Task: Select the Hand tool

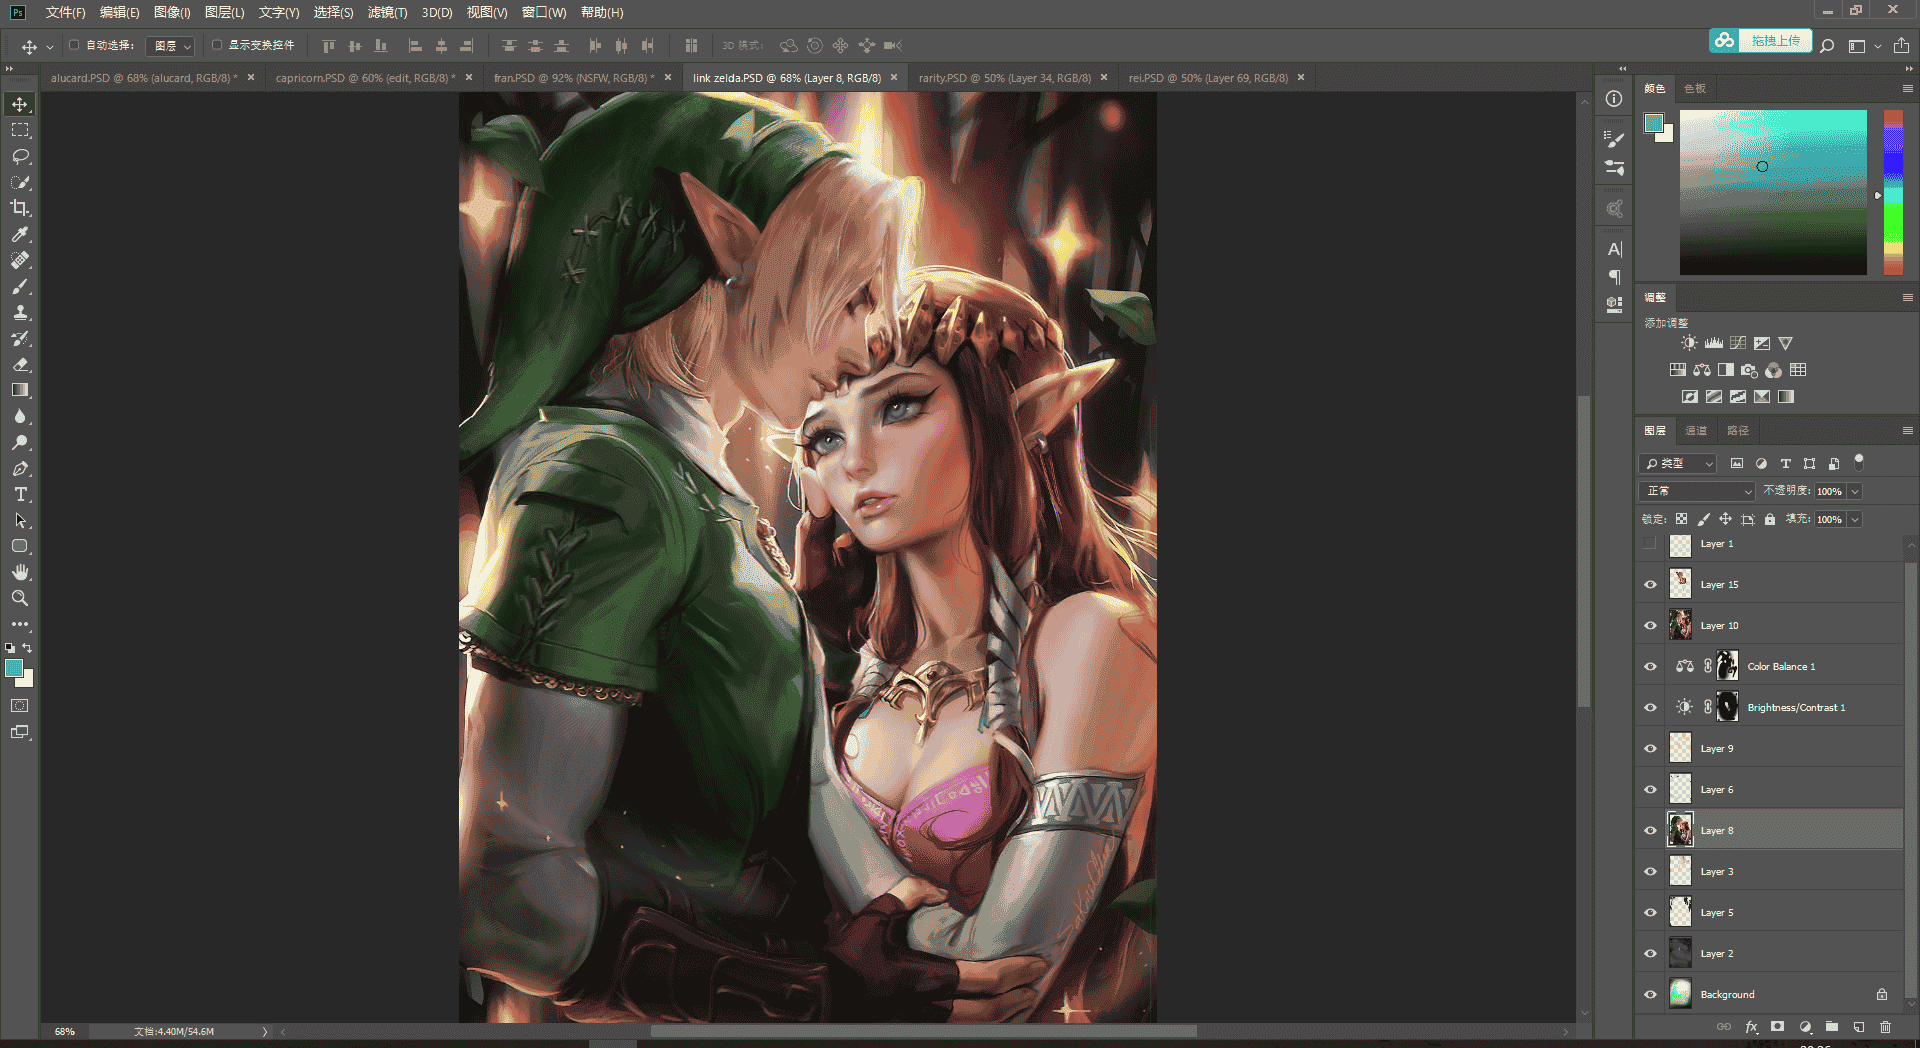Action: [x=20, y=572]
